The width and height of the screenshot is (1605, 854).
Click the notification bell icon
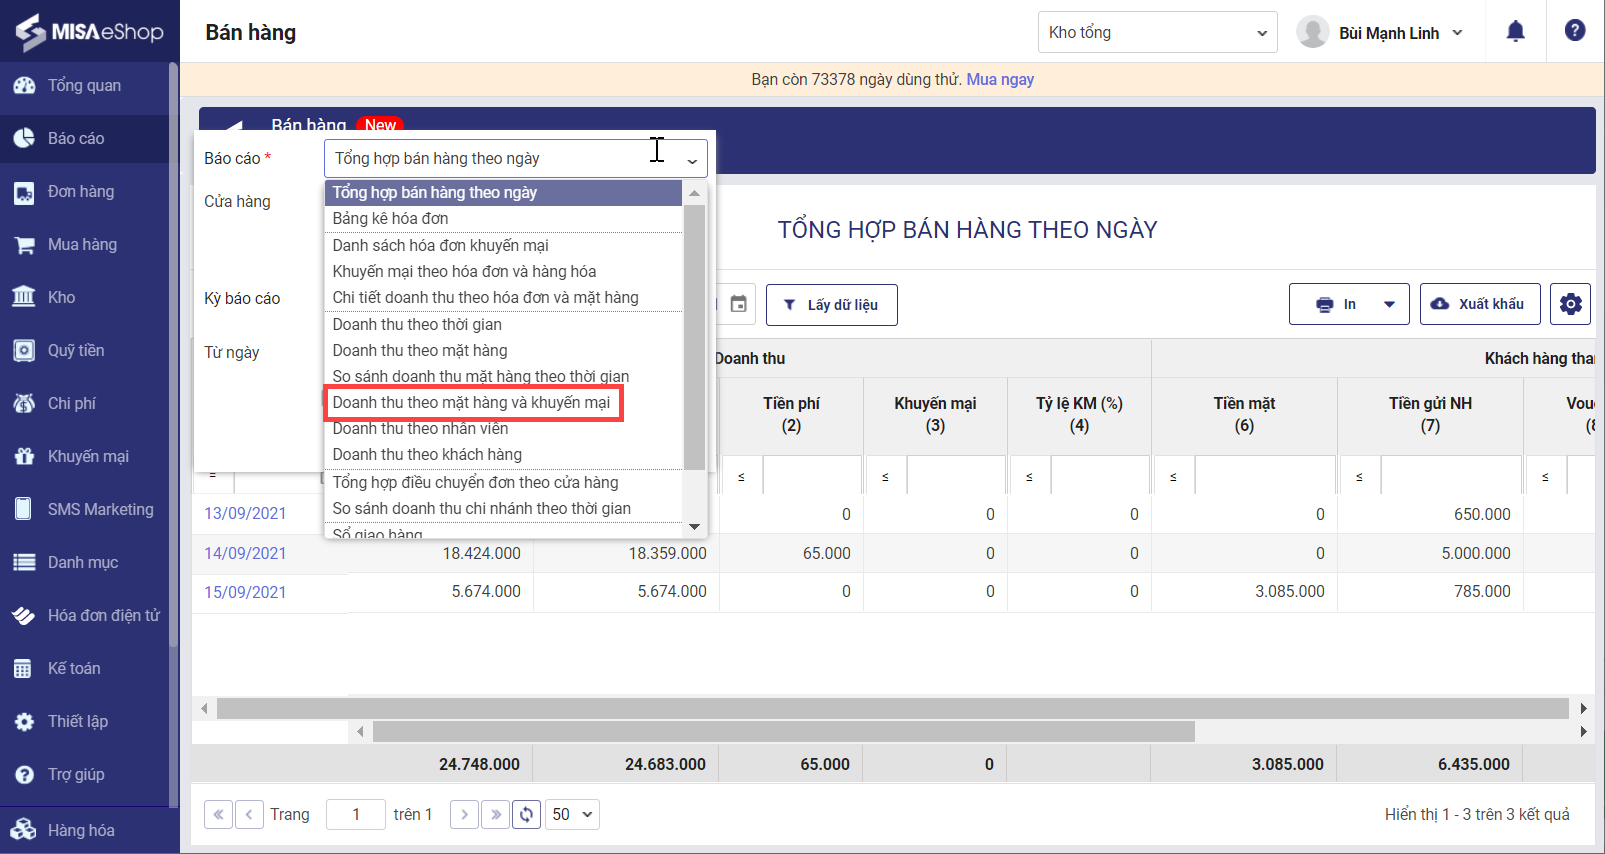pos(1515,32)
